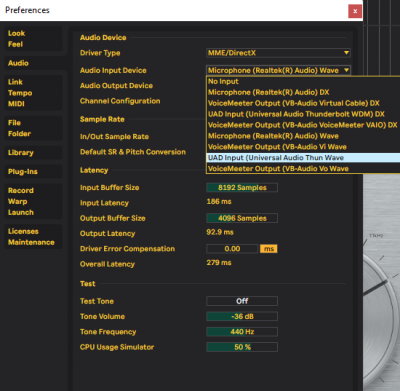Select UAD Input (Universal Audio Thun Wave
This screenshot has width=400, height=391.
tap(303, 158)
